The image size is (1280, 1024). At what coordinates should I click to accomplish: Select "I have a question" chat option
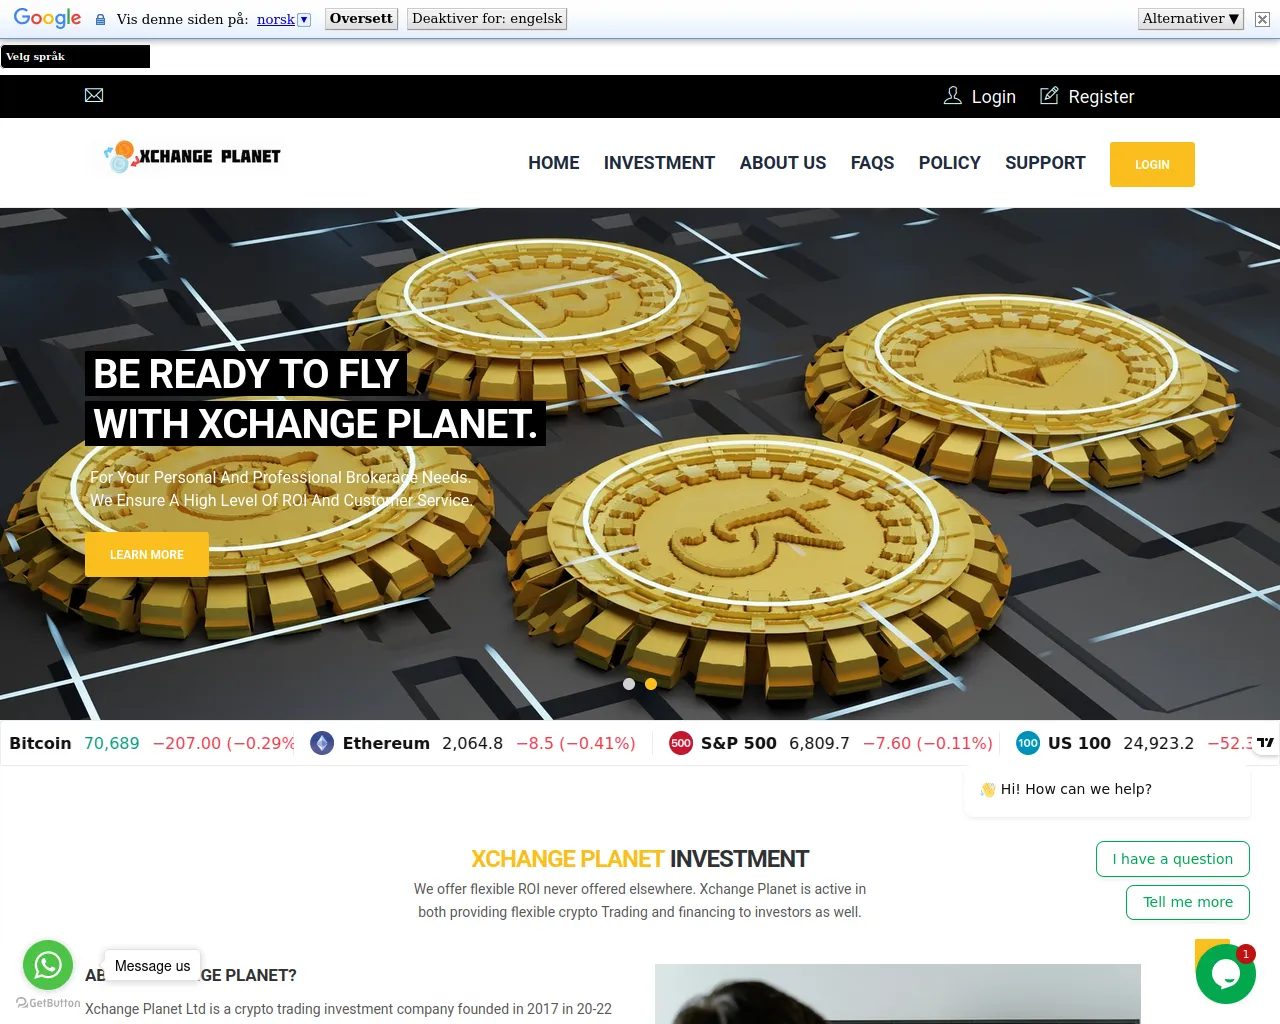1173,859
